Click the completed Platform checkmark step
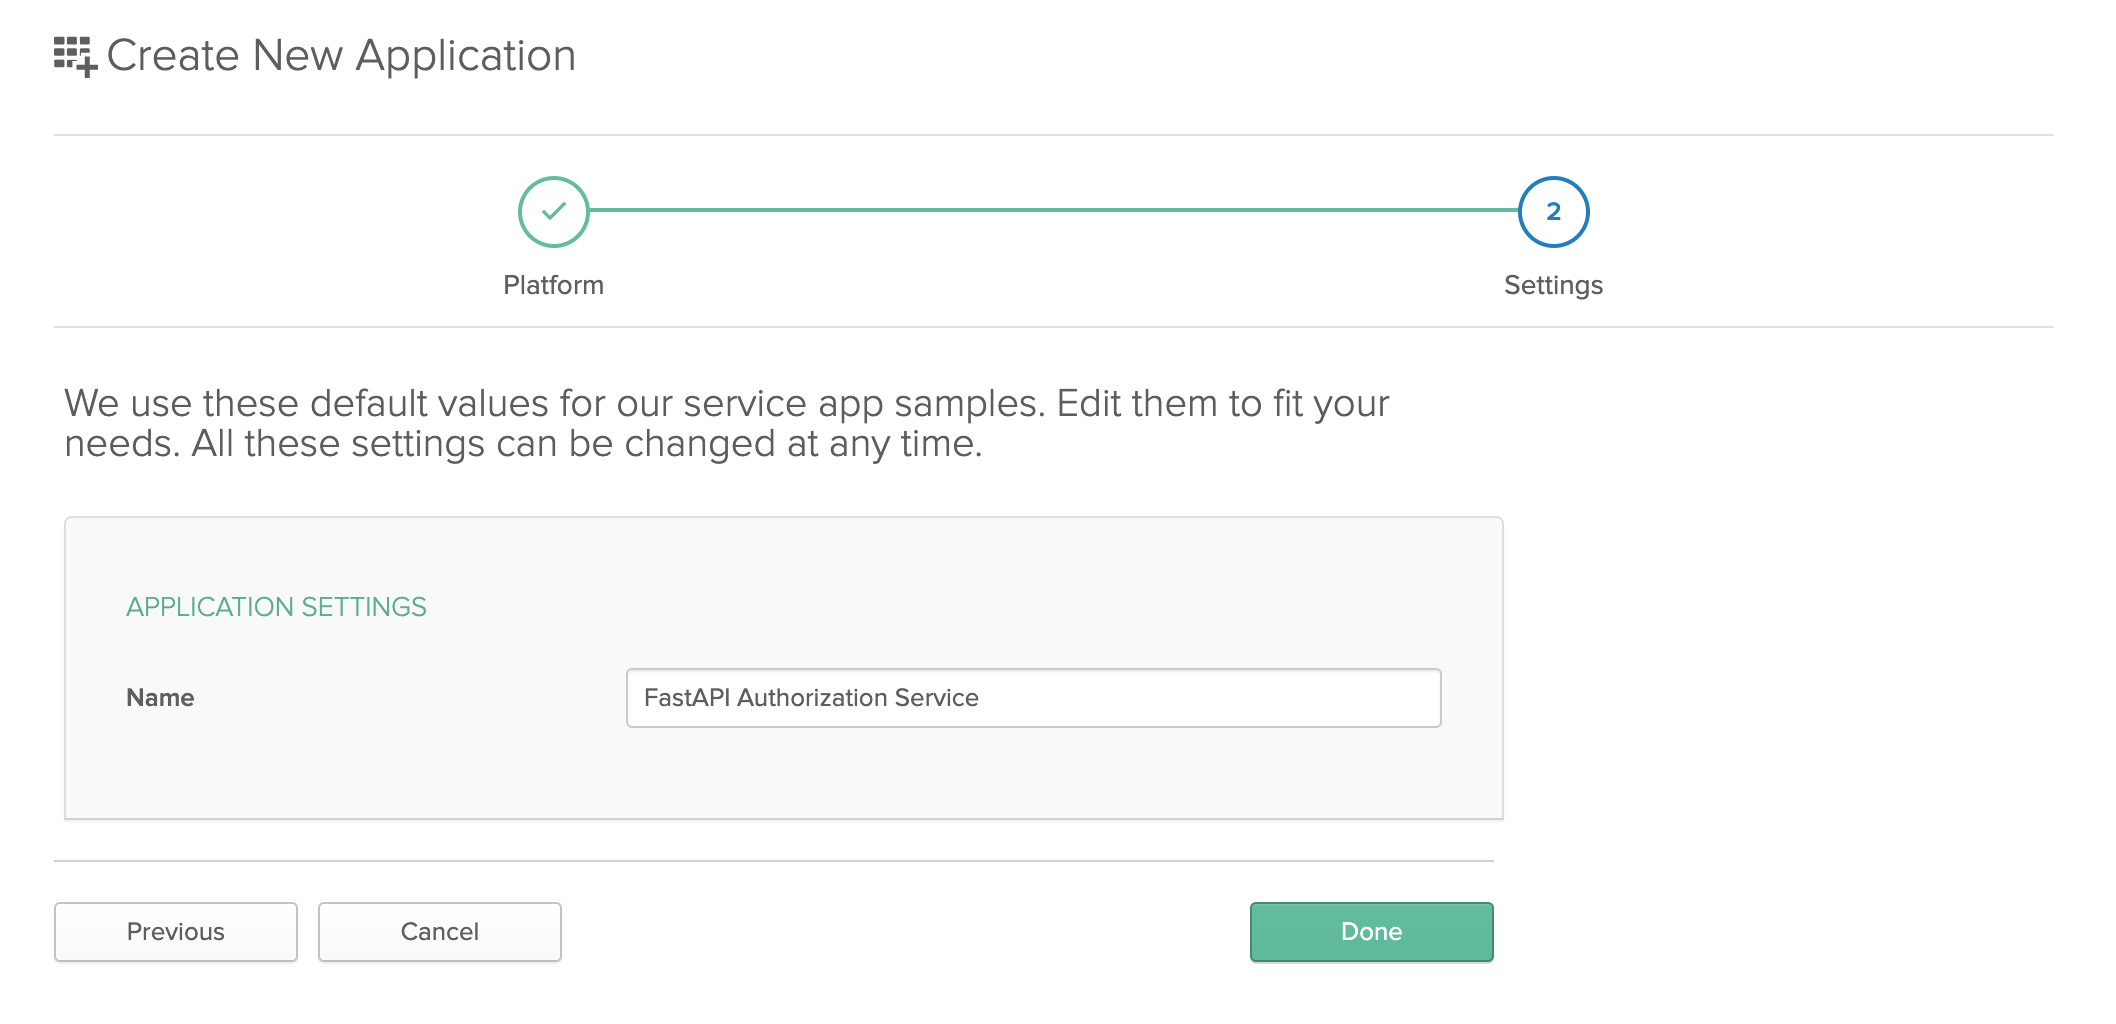 coord(553,212)
